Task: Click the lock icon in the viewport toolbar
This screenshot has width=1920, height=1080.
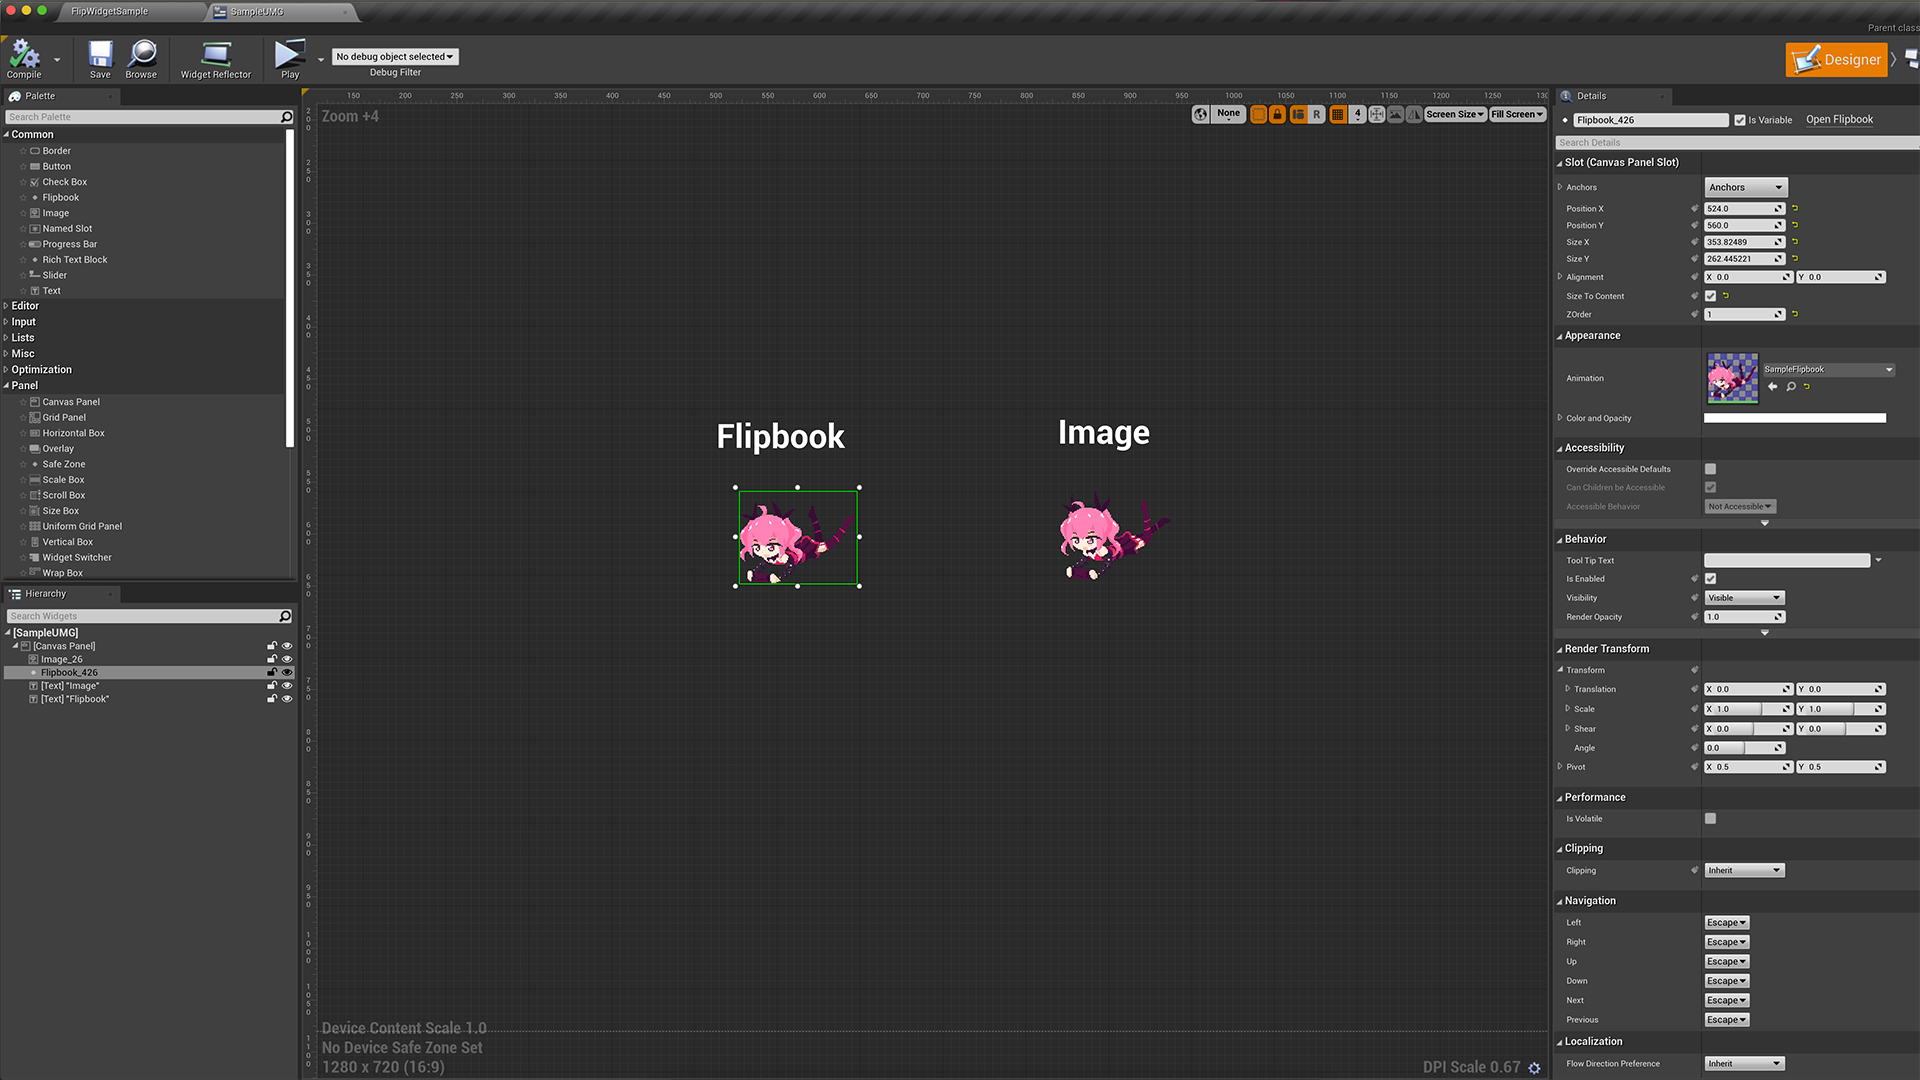Action: [1277, 114]
